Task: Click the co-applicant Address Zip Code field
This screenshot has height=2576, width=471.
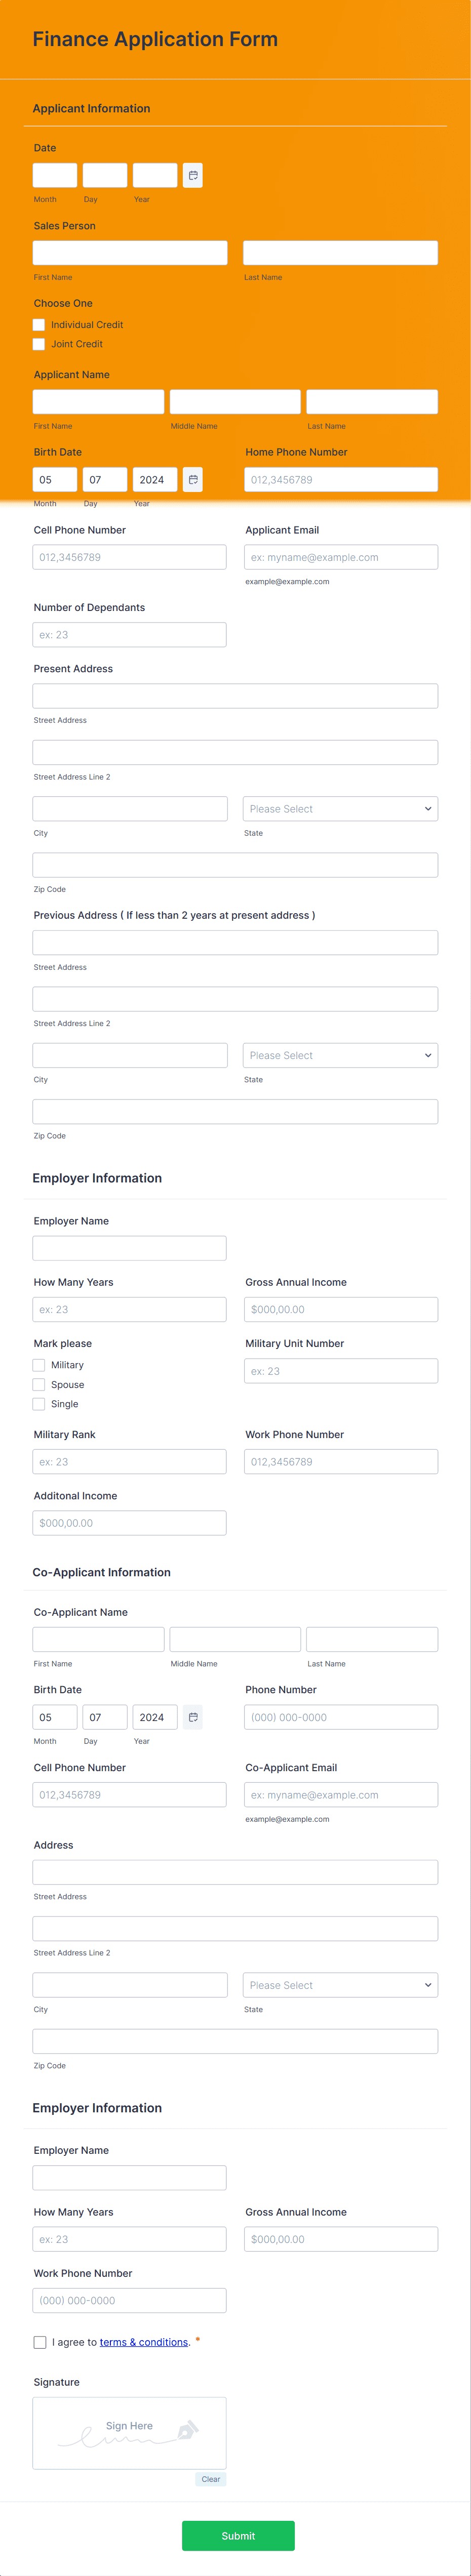Action: click(235, 2041)
